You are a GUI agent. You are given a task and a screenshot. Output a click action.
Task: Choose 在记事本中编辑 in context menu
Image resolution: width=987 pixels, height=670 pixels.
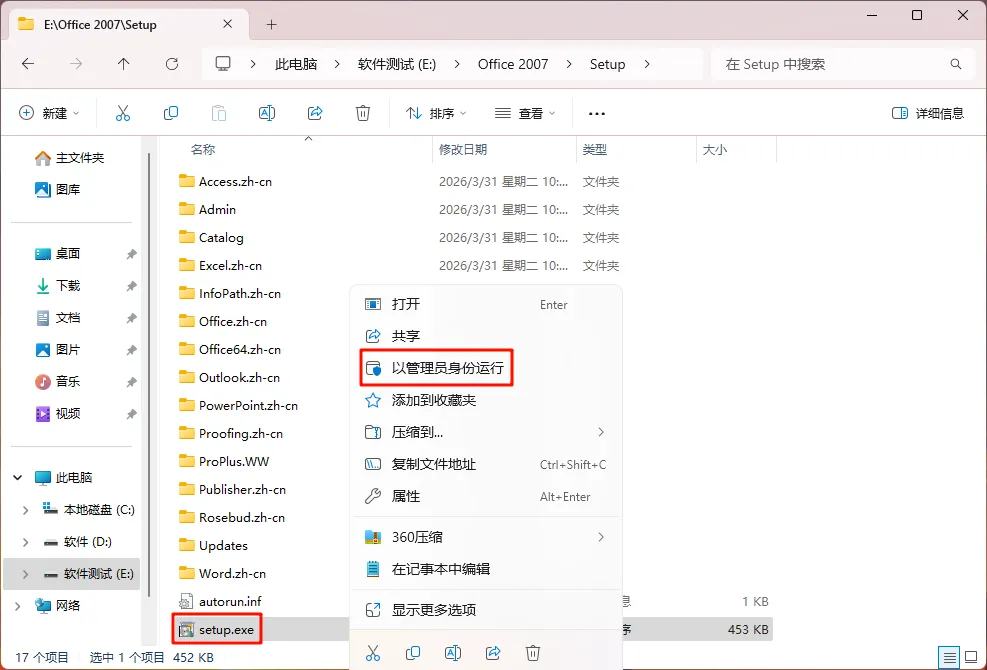coord(485,569)
